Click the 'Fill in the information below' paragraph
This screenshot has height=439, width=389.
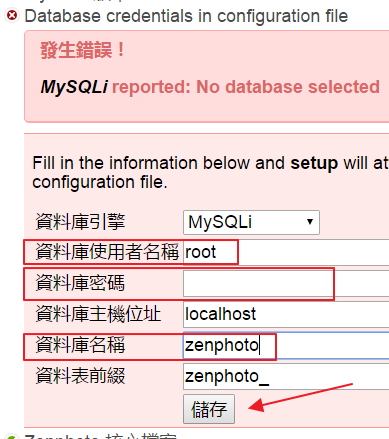click(x=211, y=172)
